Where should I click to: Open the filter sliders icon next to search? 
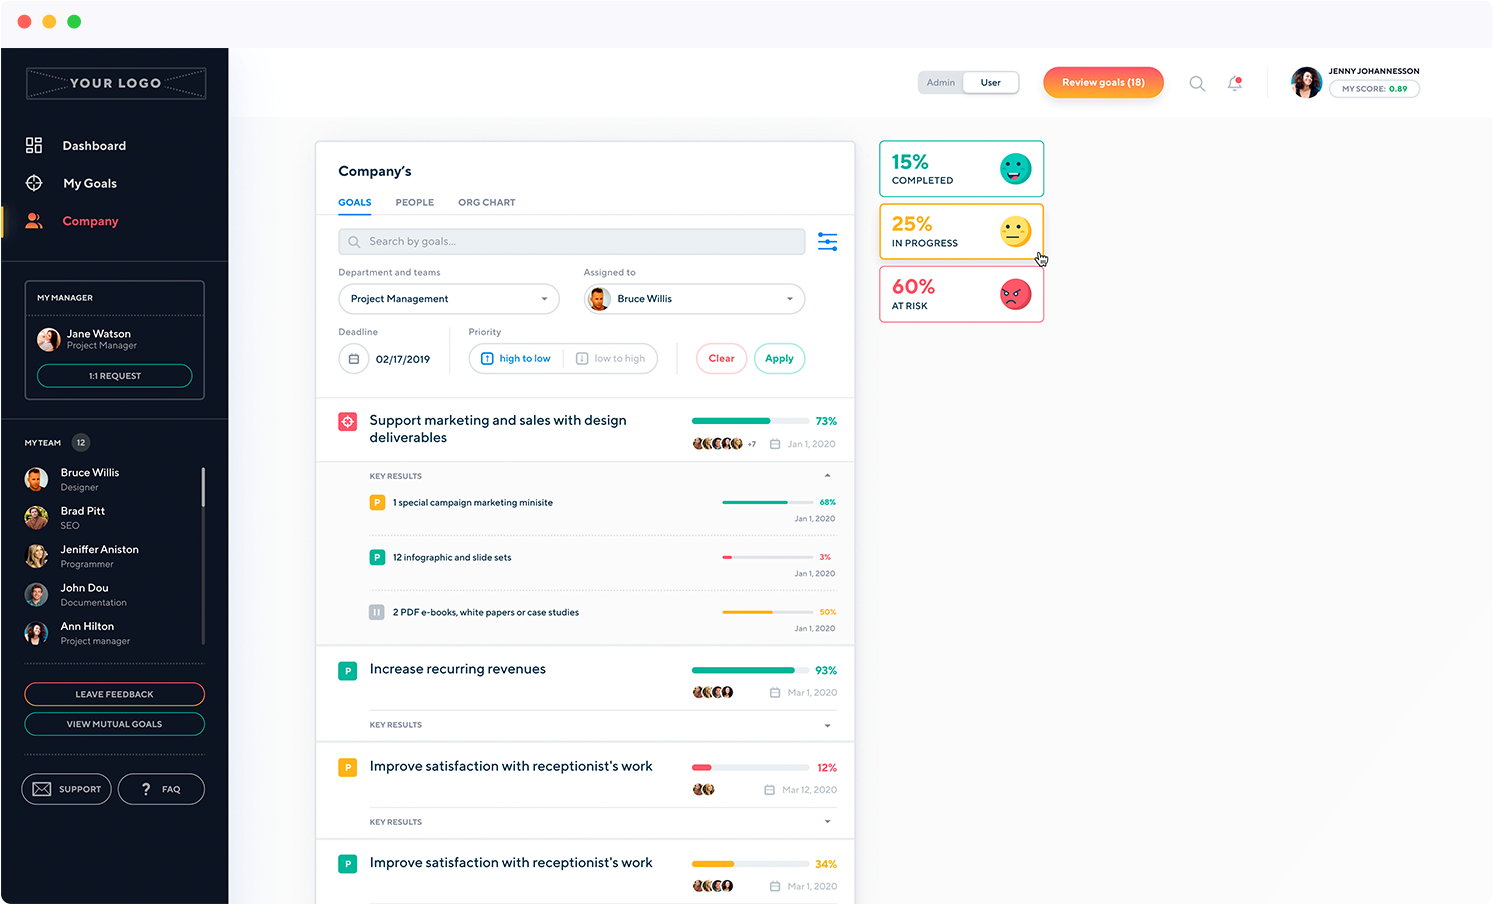click(827, 241)
